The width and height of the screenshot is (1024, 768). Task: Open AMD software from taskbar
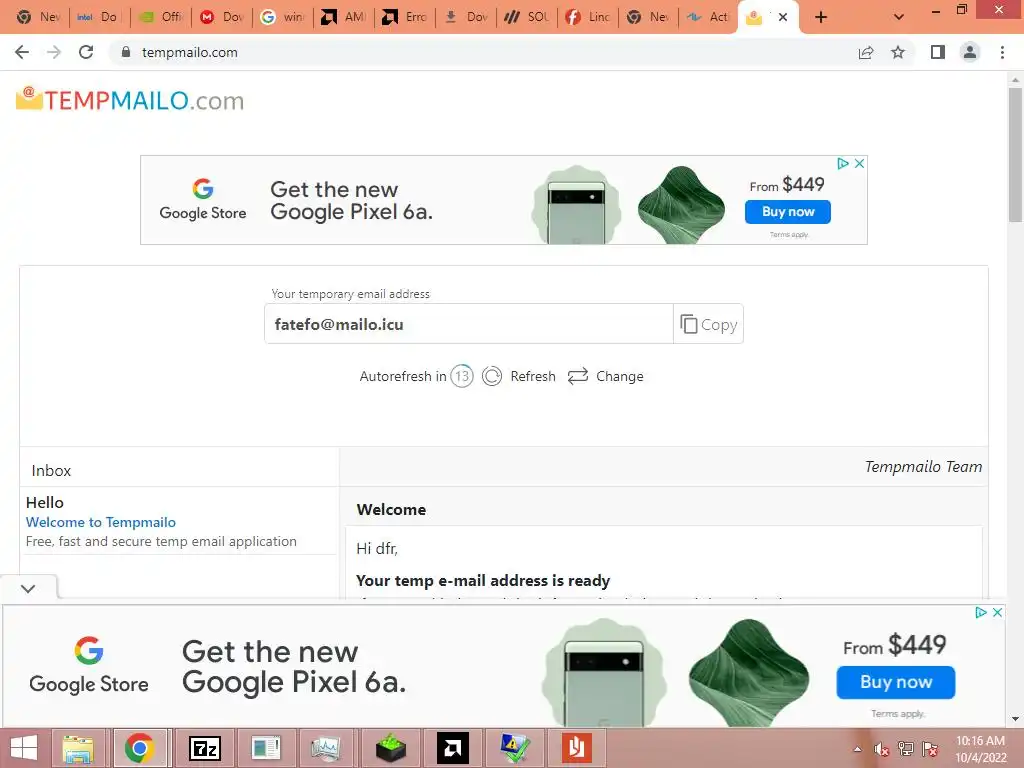(x=453, y=748)
